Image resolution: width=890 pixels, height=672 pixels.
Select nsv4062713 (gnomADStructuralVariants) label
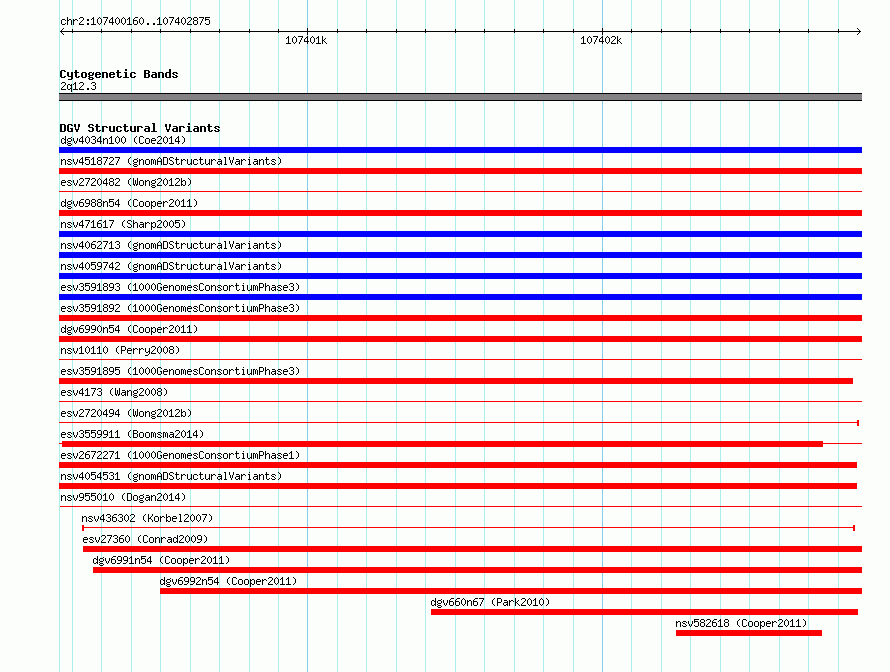[171, 245]
